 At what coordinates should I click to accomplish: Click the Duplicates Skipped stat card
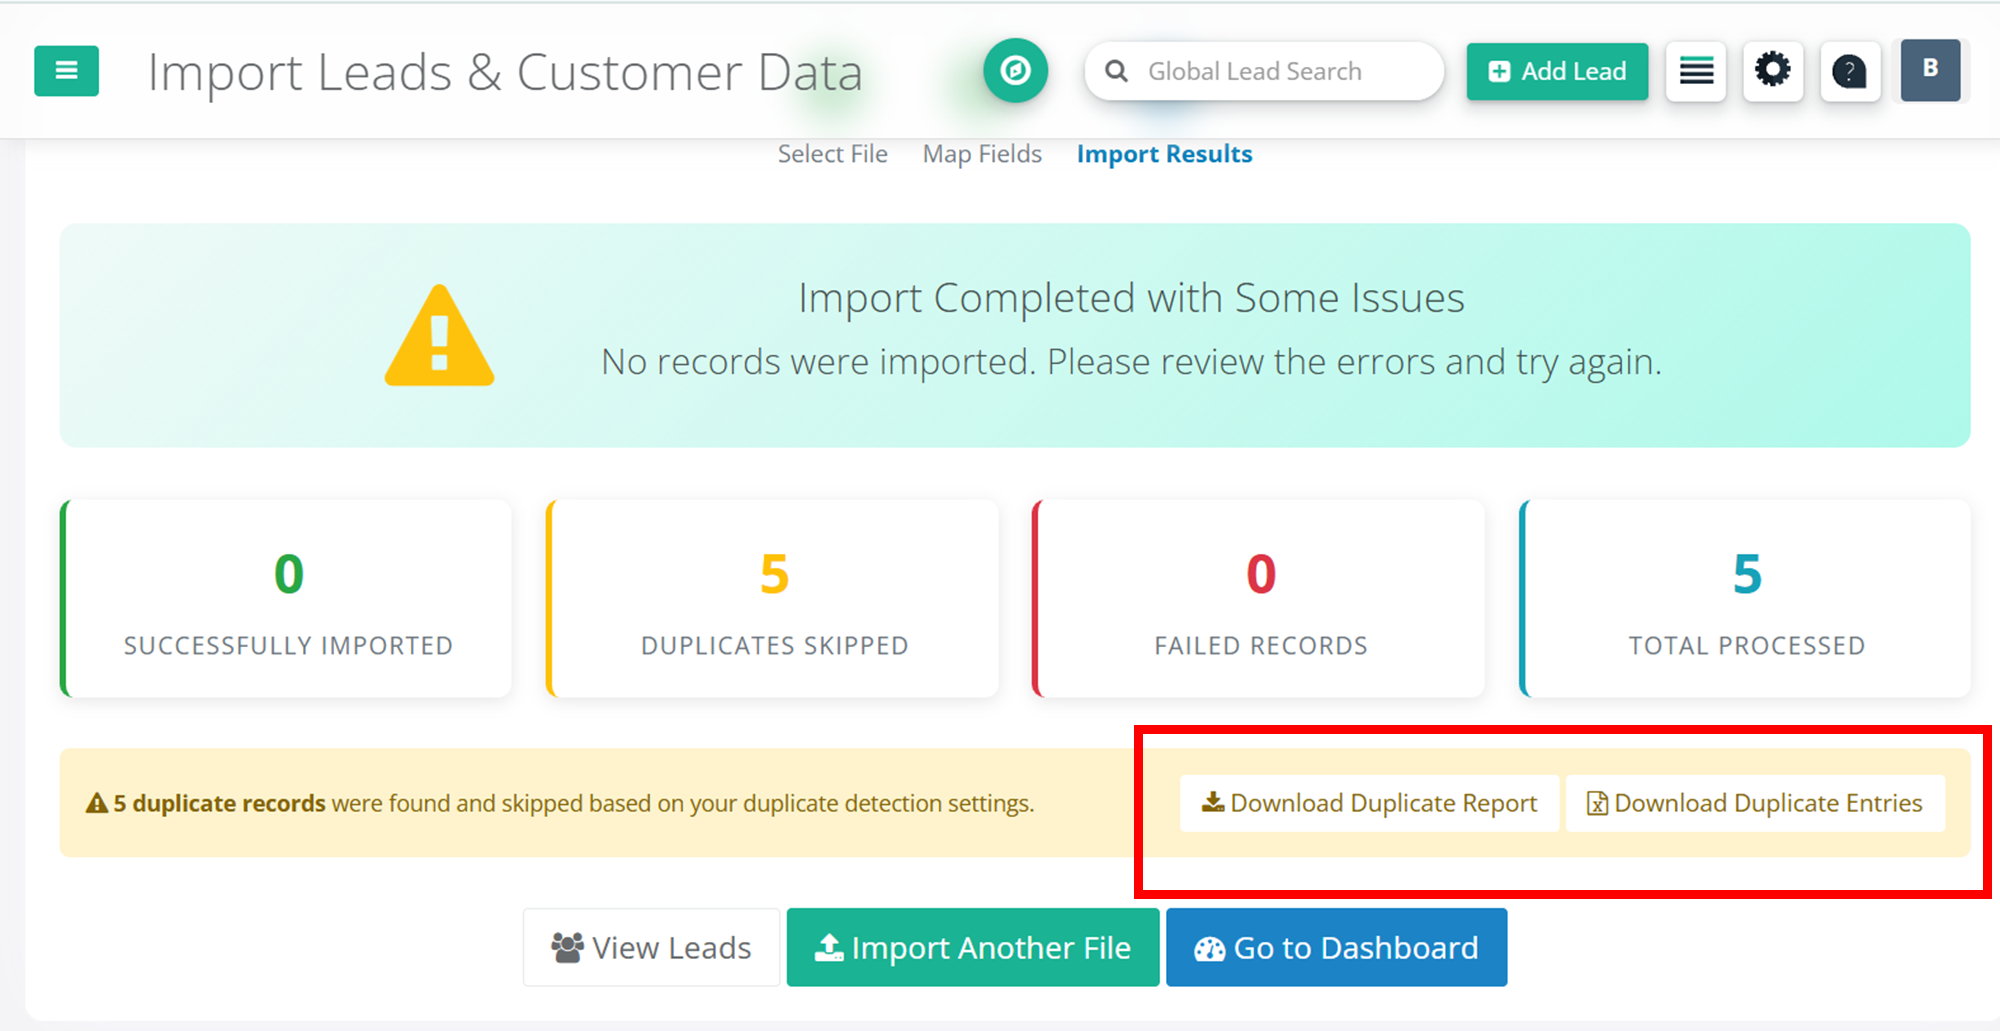coord(774,599)
